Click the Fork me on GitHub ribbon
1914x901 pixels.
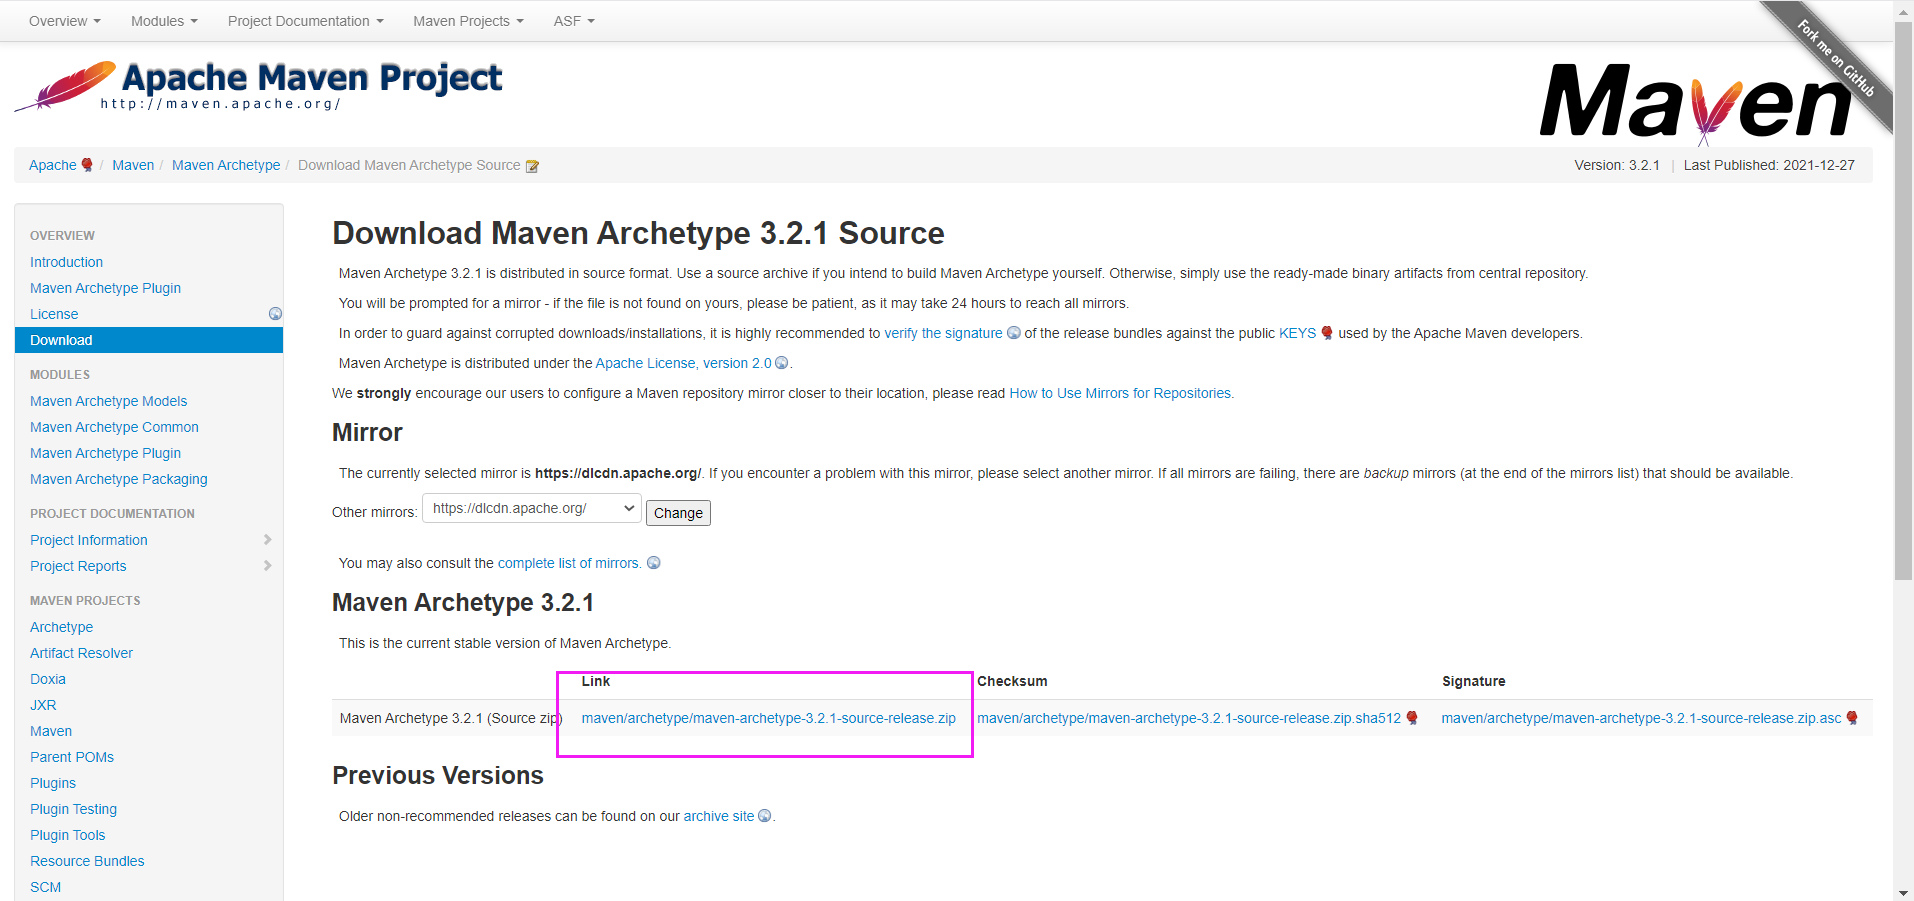tap(1832, 60)
